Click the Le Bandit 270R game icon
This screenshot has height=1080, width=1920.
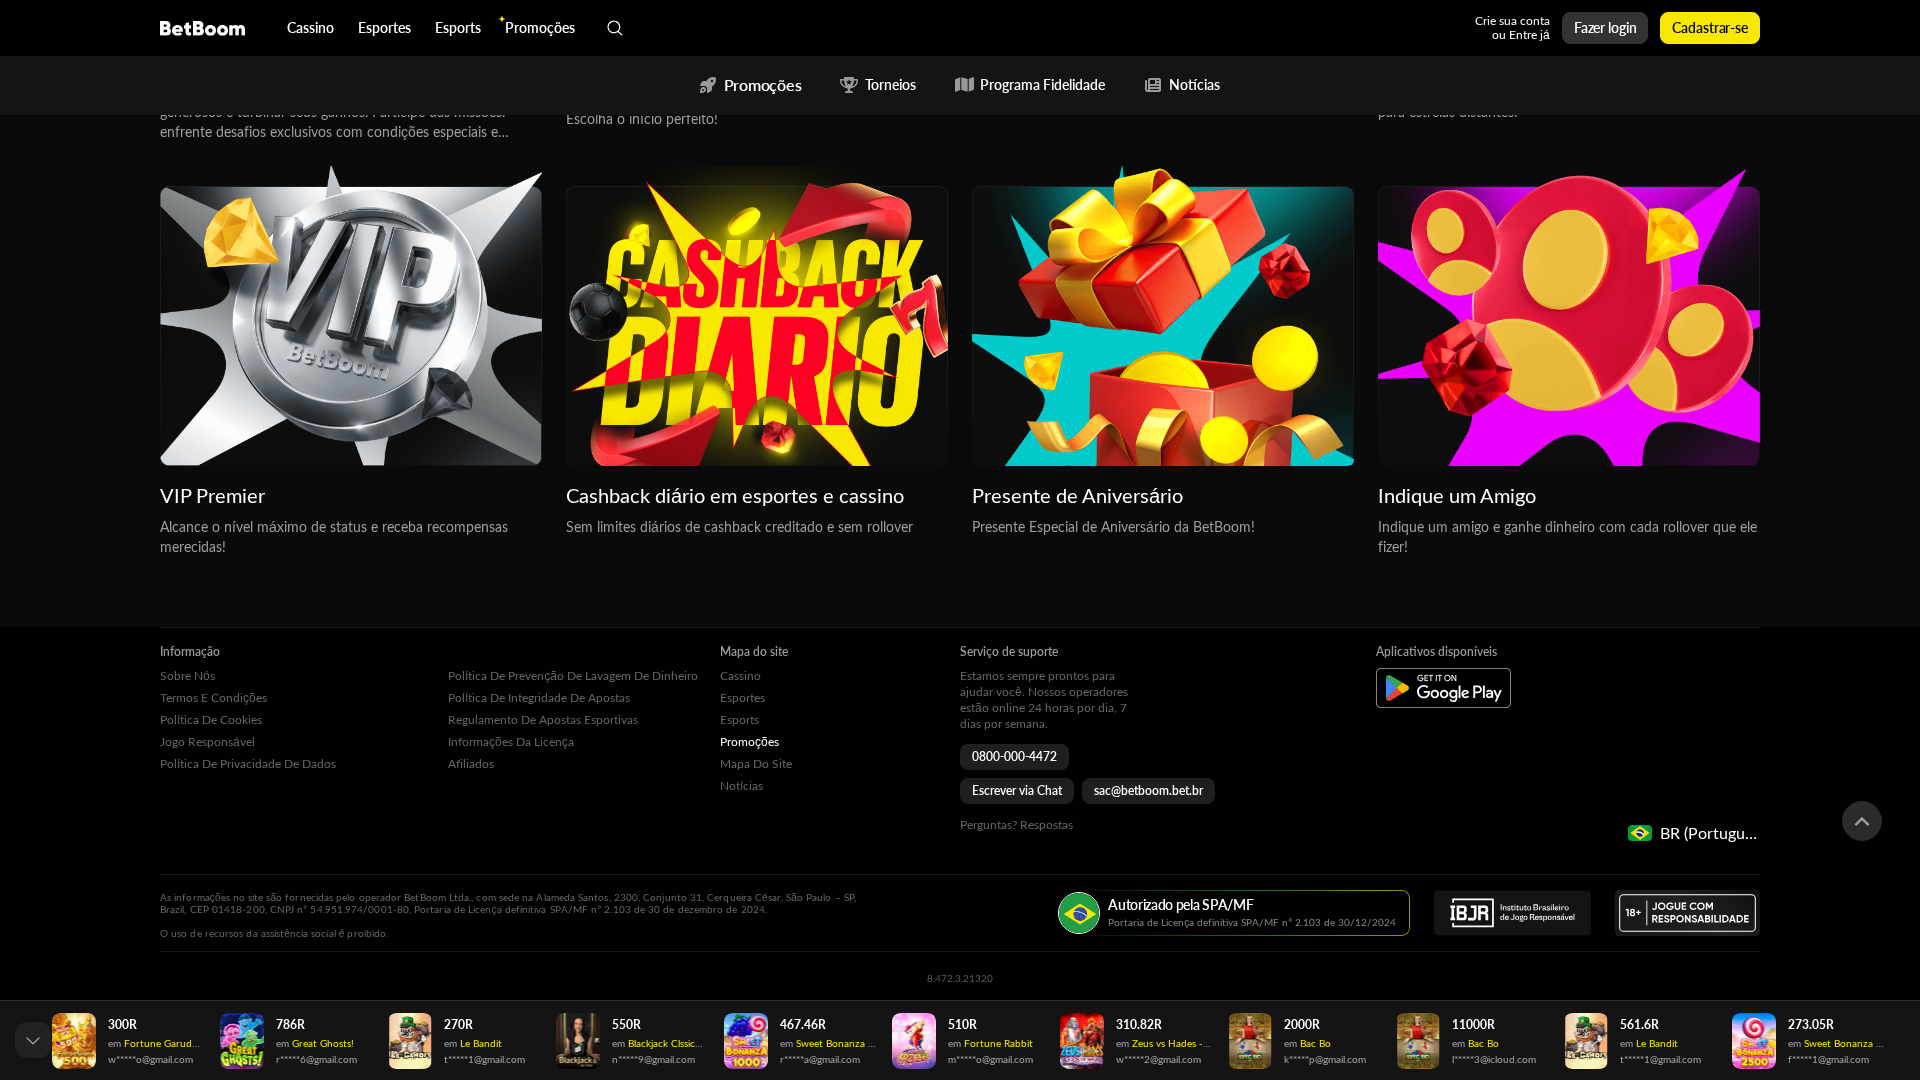(410, 1041)
